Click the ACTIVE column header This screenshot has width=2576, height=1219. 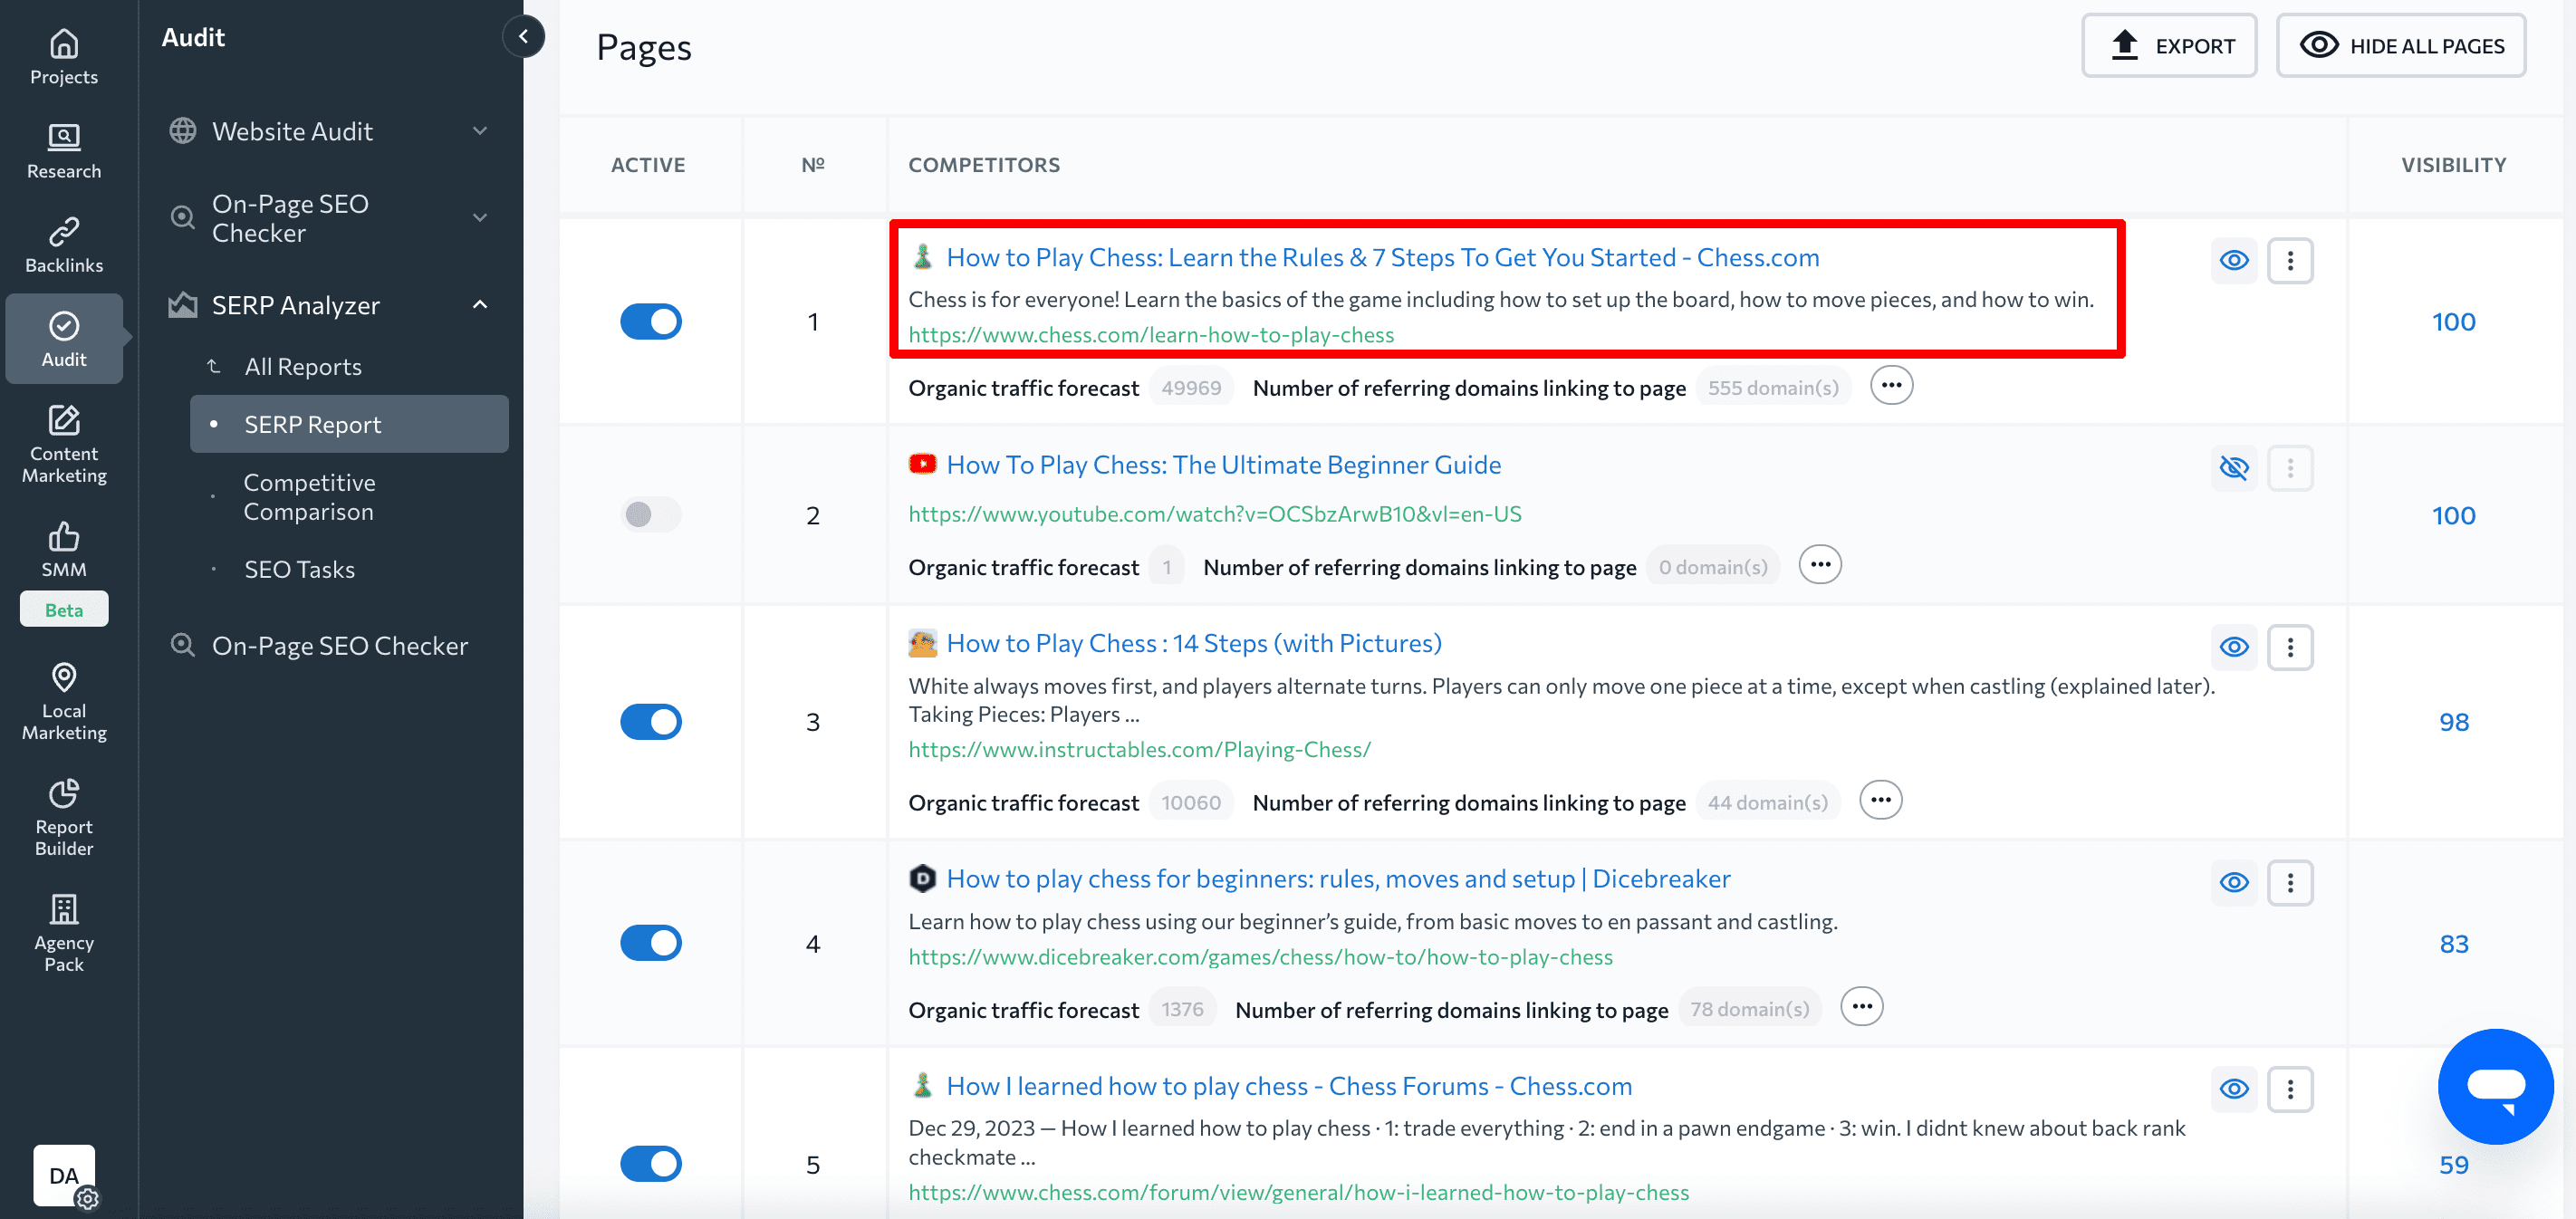click(x=648, y=165)
